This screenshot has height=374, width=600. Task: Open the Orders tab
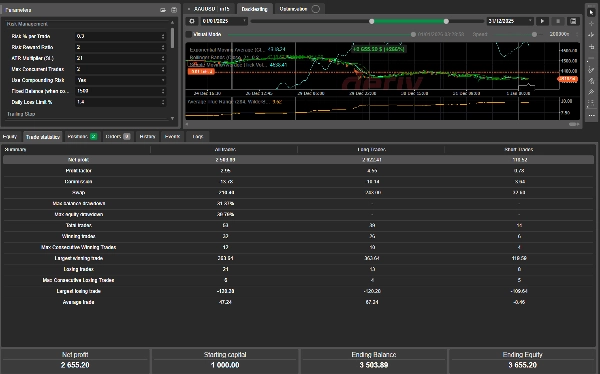click(117, 137)
